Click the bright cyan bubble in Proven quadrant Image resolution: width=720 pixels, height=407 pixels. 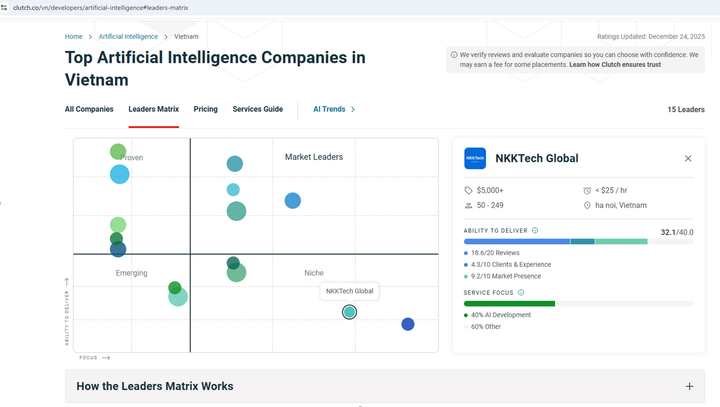coord(120,175)
